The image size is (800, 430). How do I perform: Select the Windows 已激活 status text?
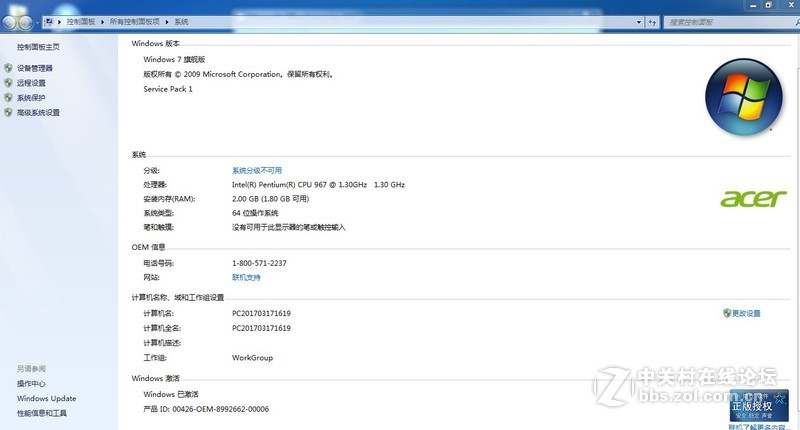point(171,394)
